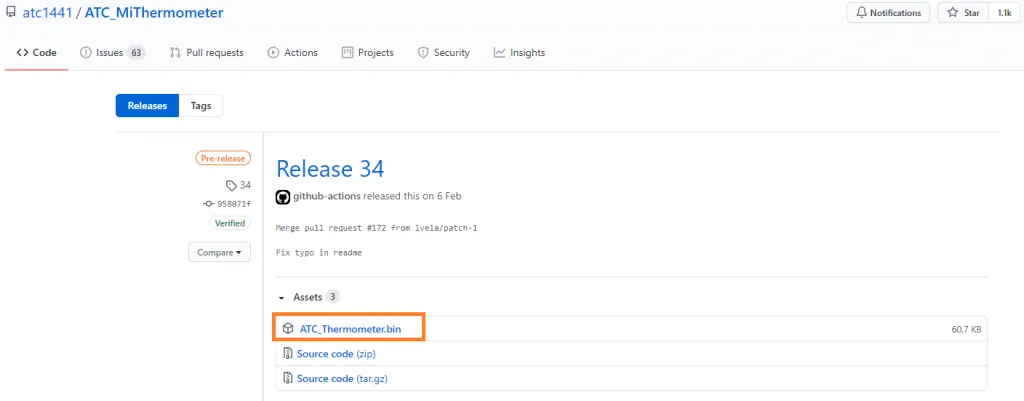The width and height of the screenshot is (1024, 401).
Task: Open the Notifications button
Action: (x=888, y=12)
